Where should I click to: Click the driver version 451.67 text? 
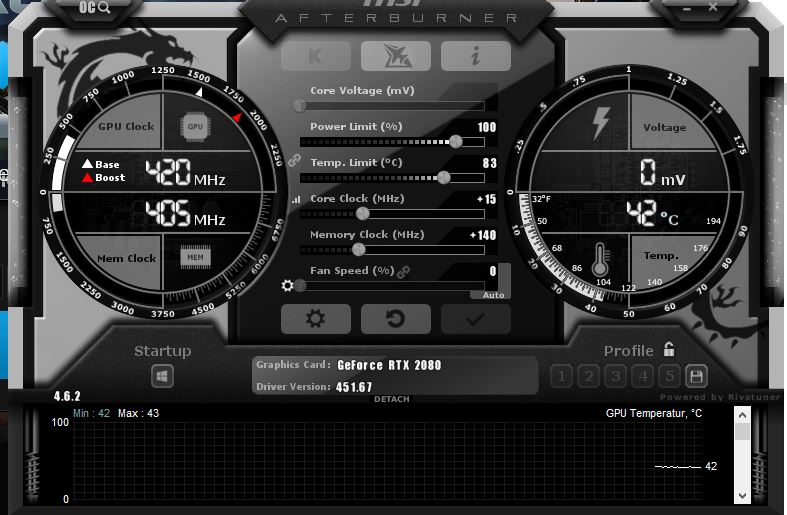(x=354, y=387)
